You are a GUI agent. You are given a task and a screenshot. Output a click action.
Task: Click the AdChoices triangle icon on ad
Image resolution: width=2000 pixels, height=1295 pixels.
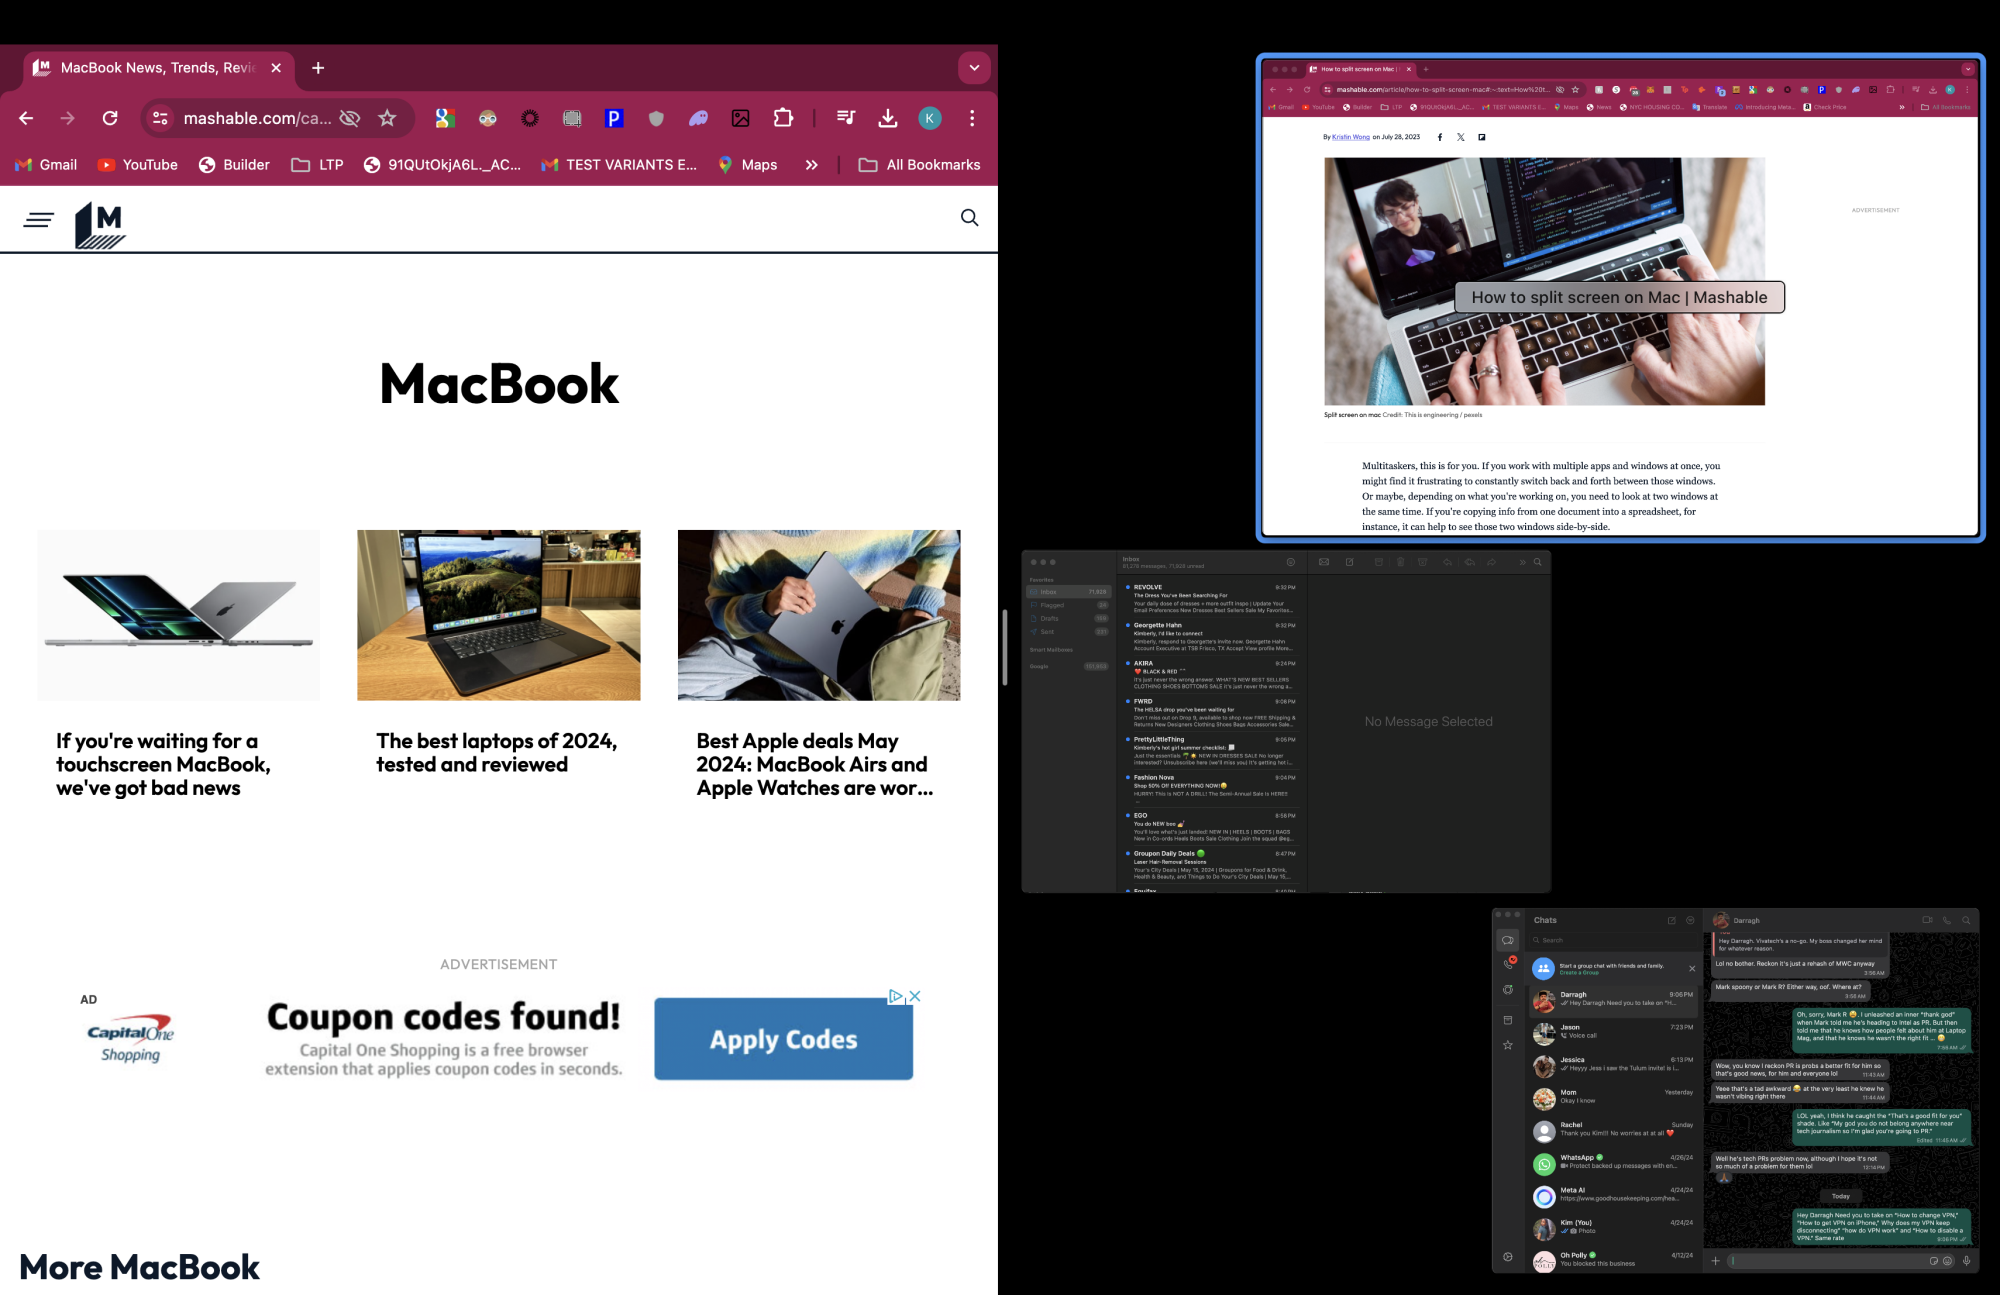tap(896, 996)
